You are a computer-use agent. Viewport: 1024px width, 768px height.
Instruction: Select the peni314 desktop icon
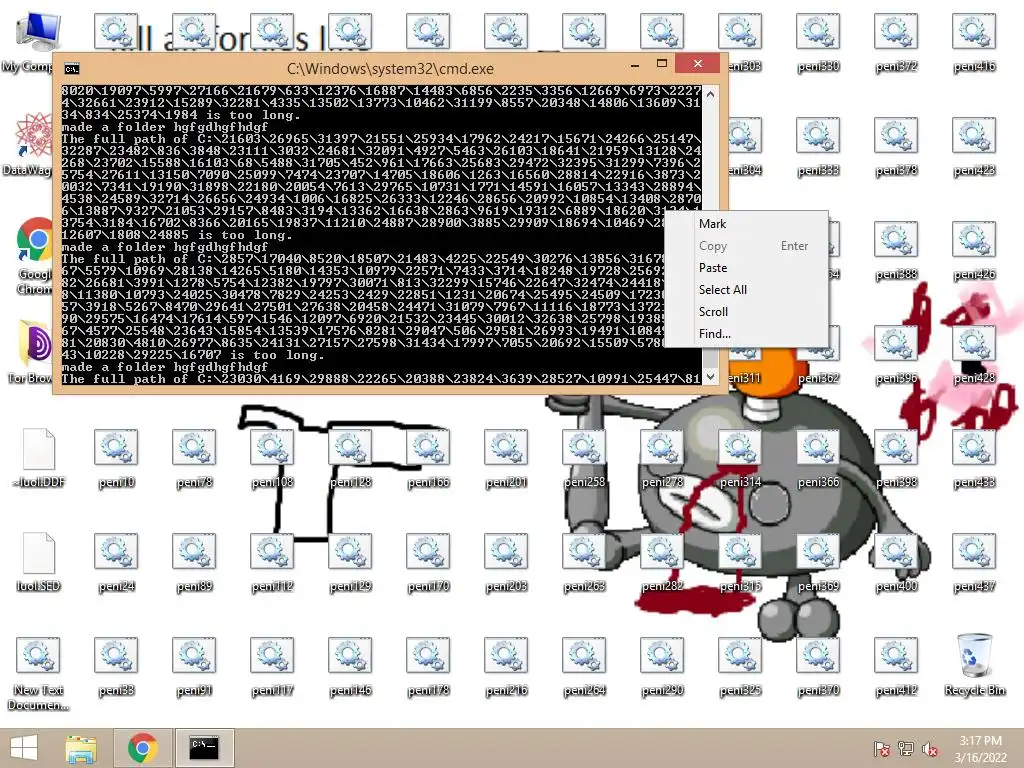[740, 458]
